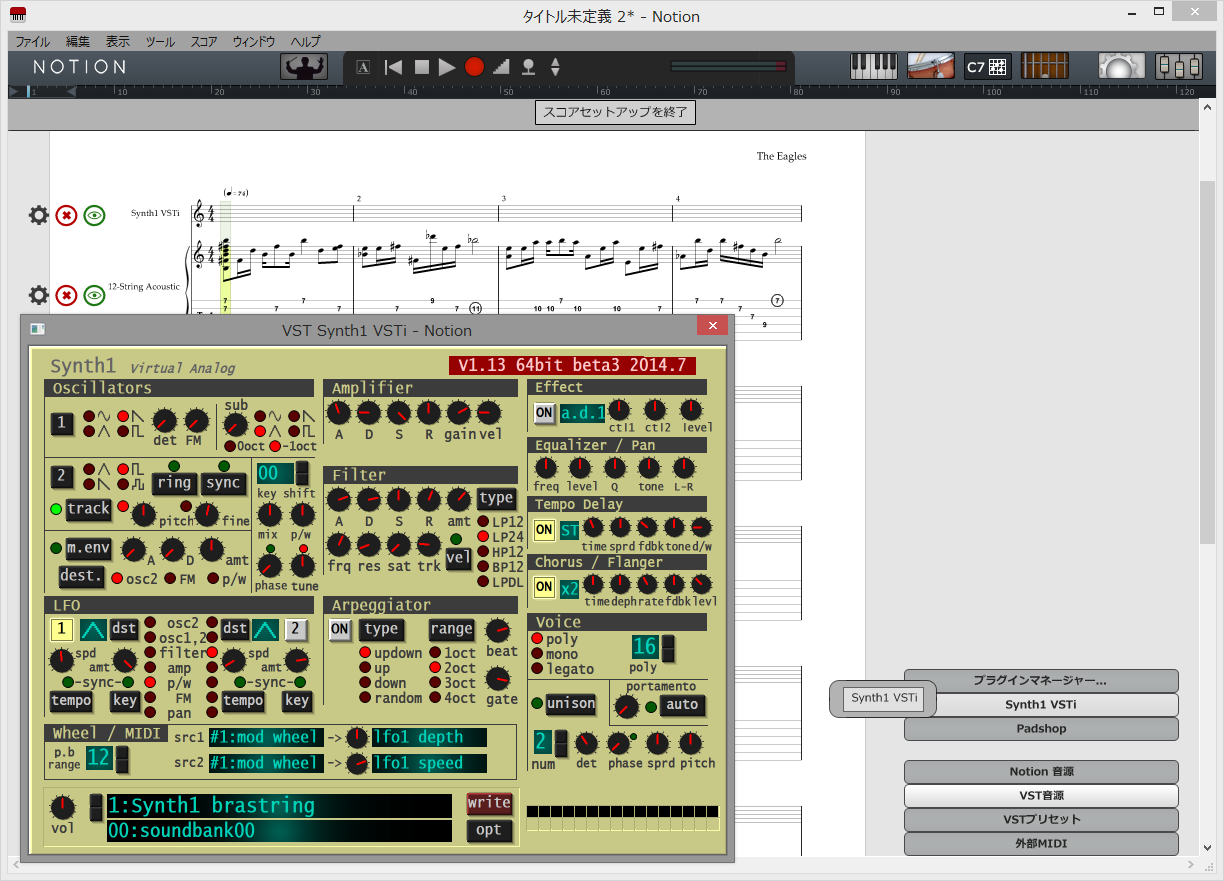Open the virtual piano keyboard icon
The width and height of the screenshot is (1224, 881).
click(875, 66)
